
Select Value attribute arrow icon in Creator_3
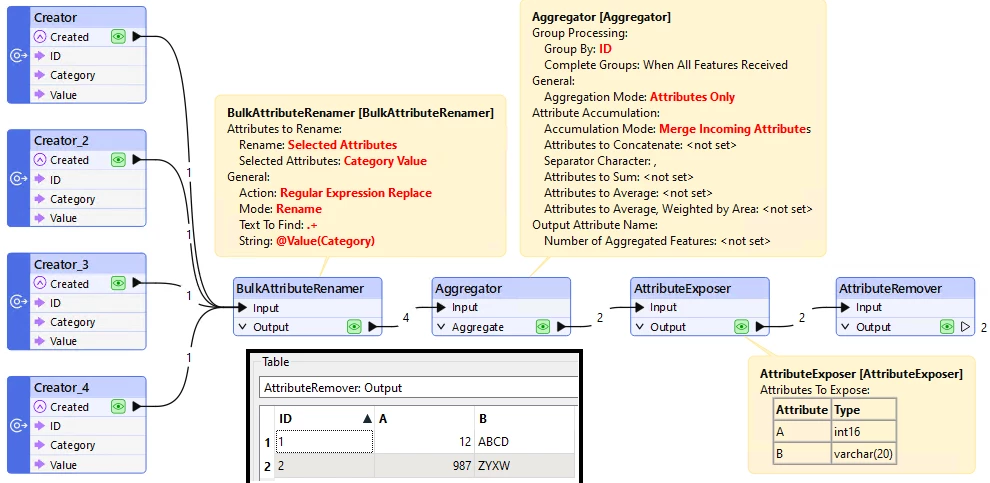[x=40, y=341]
